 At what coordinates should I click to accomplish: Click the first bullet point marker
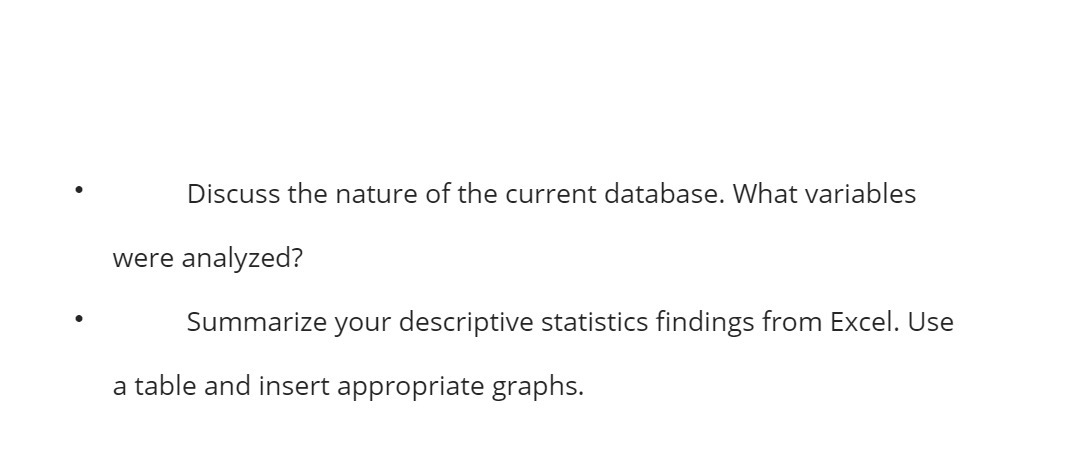(x=79, y=190)
